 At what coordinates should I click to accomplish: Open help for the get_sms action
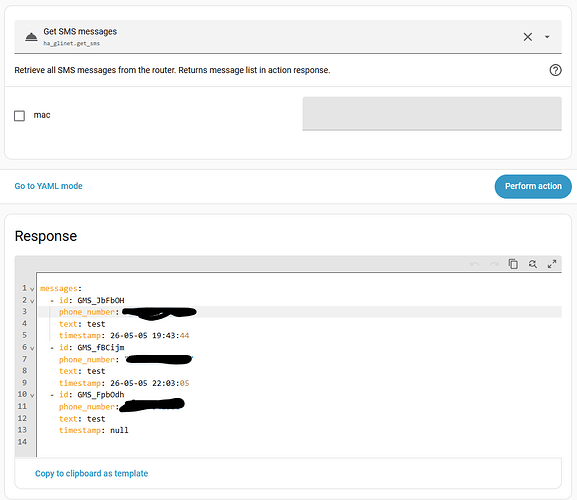[x=555, y=70]
